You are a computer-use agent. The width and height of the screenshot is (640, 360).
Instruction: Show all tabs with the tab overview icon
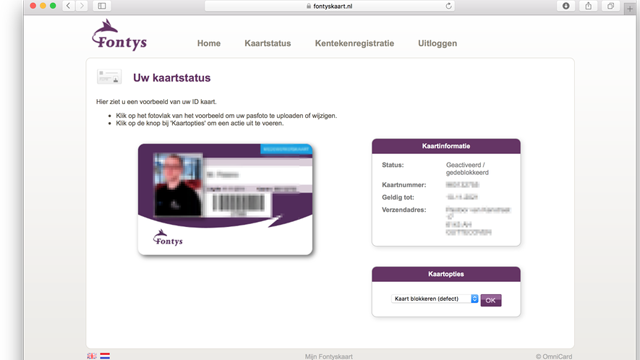point(611,6)
